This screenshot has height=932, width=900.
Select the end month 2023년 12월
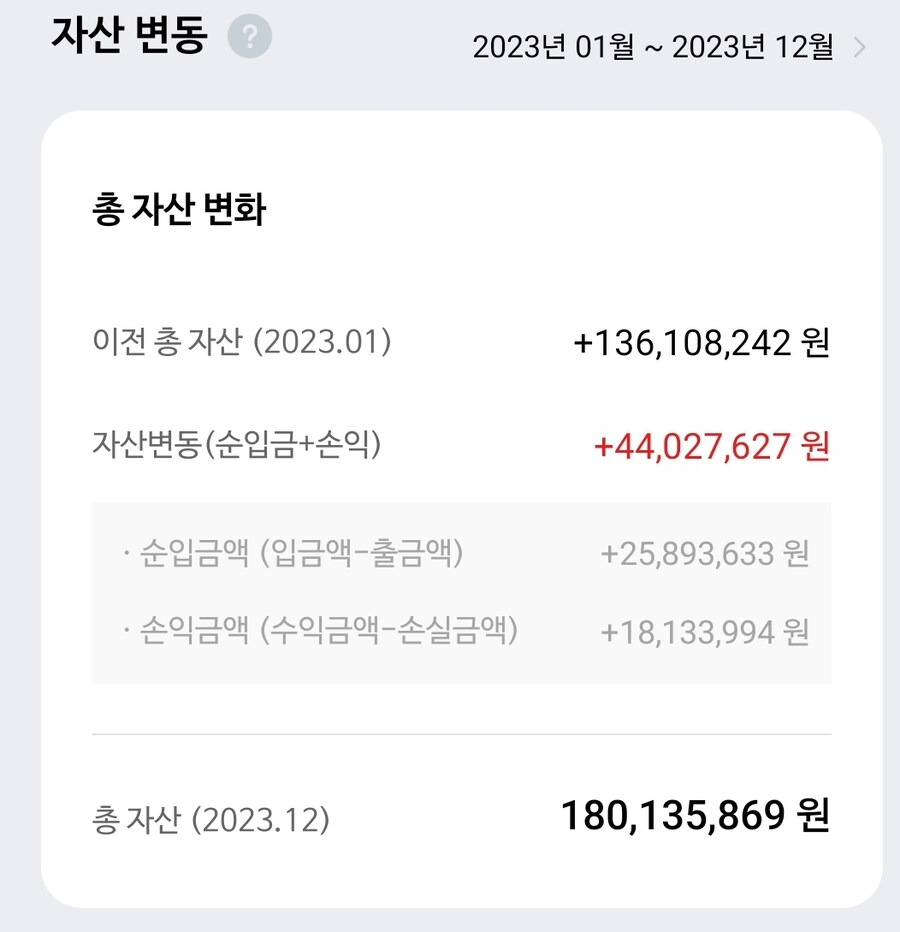click(753, 48)
